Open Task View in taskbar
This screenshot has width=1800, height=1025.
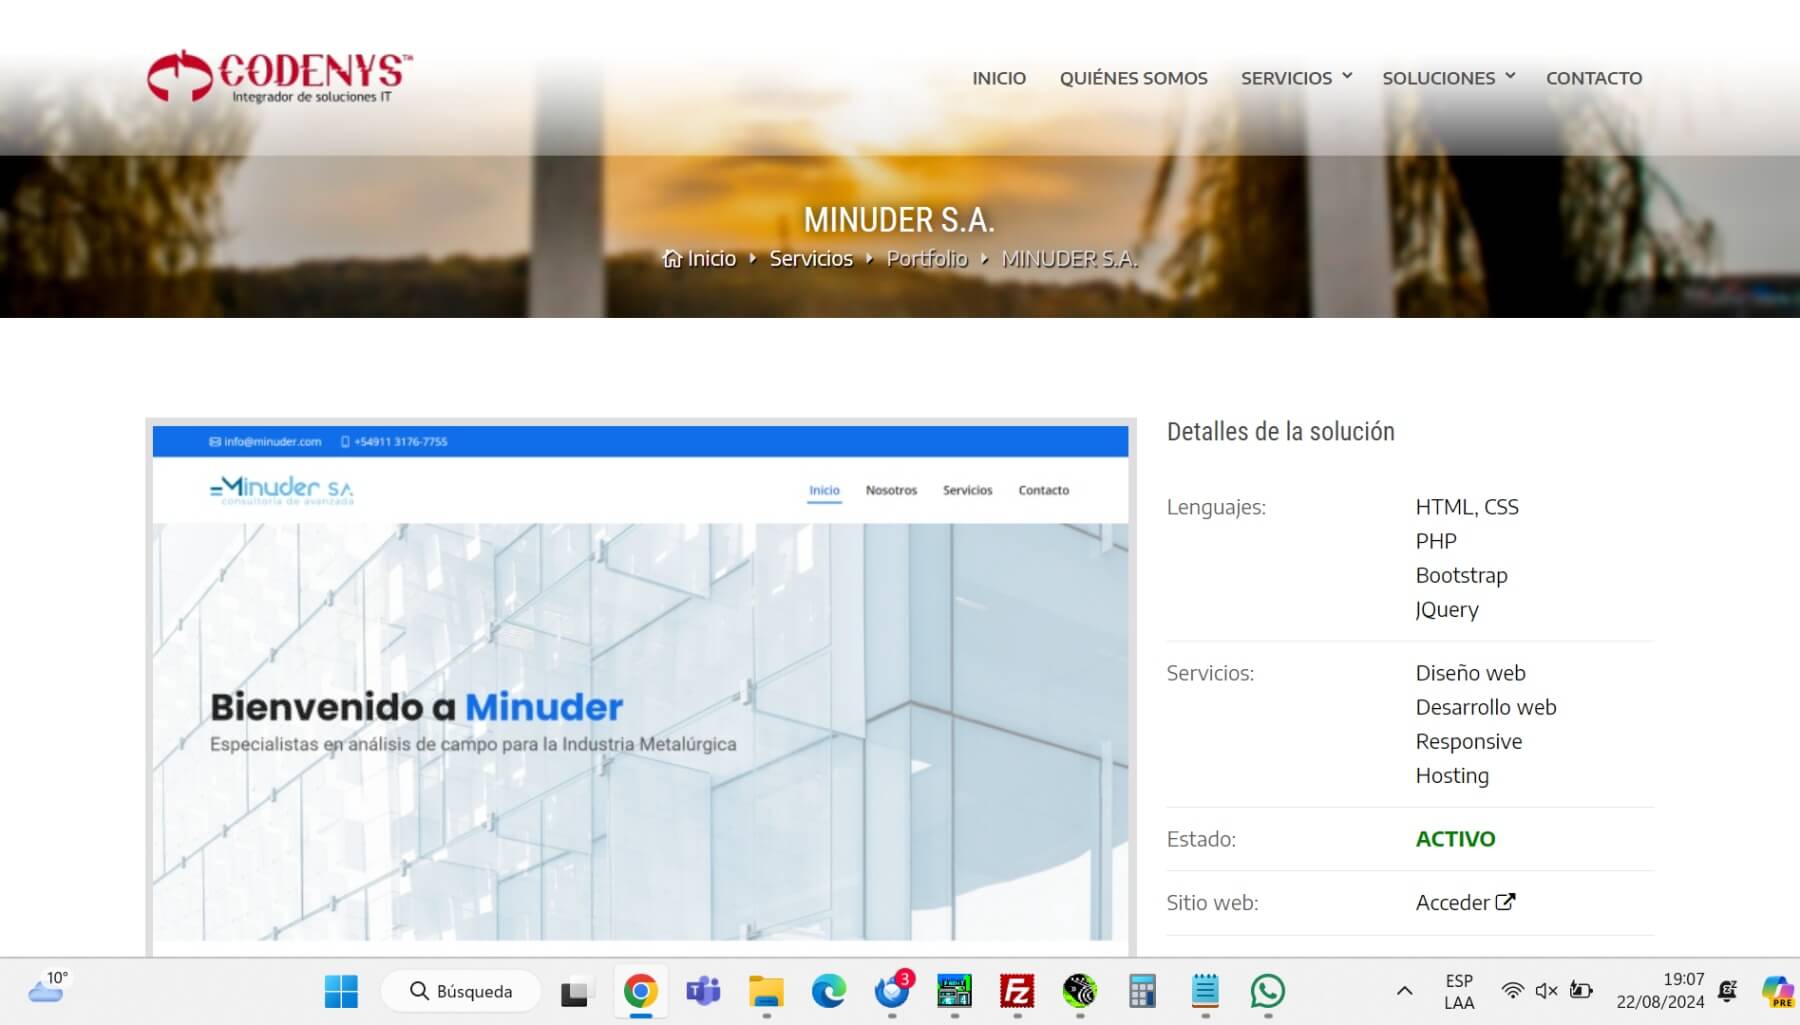point(575,991)
